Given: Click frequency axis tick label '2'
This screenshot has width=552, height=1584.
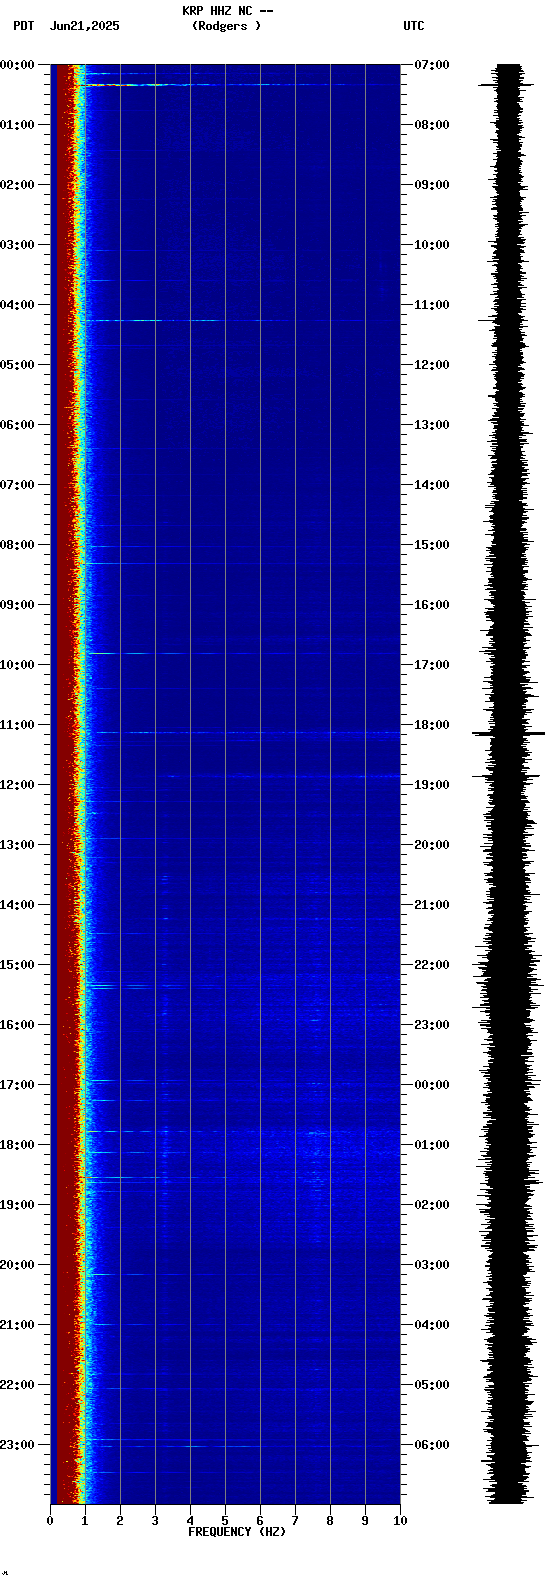Looking at the screenshot, I should [x=120, y=1521].
